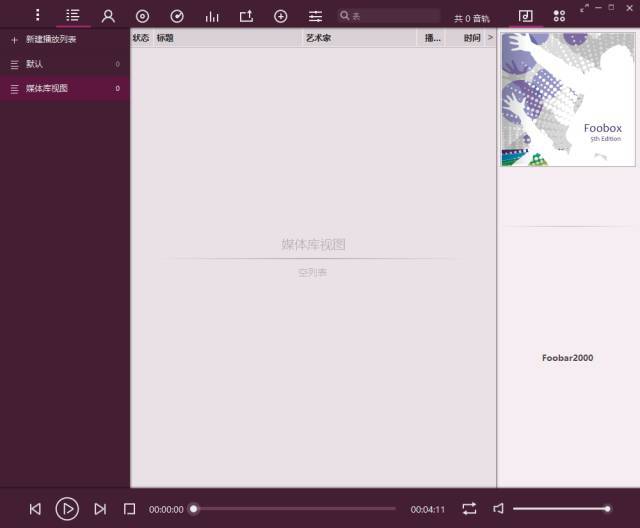Toggle the album art music note panel

click(525, 16)
